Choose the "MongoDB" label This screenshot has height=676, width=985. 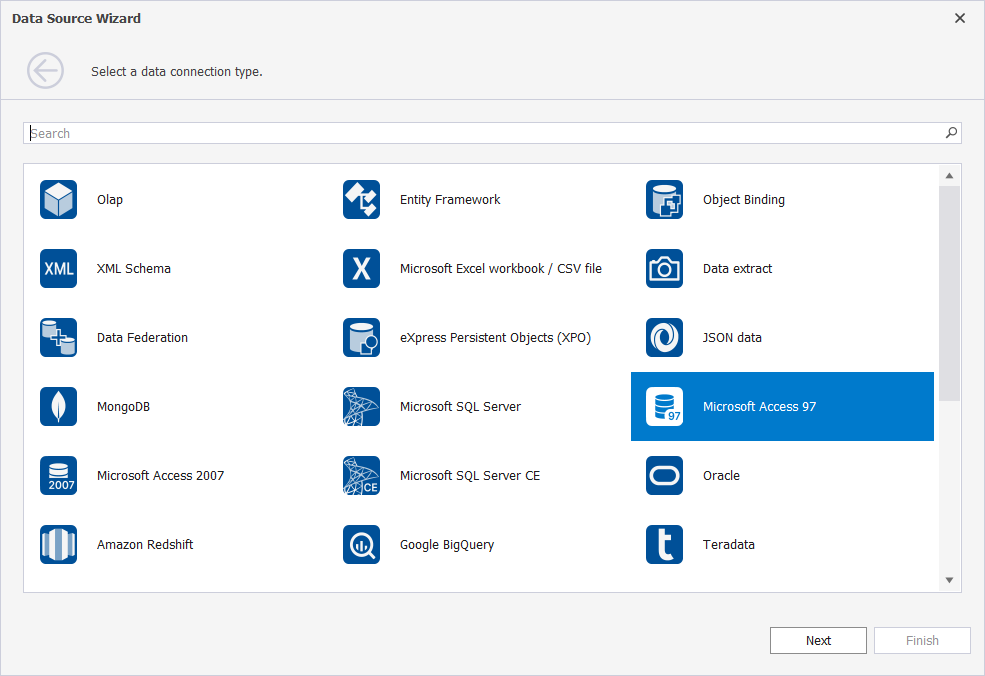click(x=123, y=406)
